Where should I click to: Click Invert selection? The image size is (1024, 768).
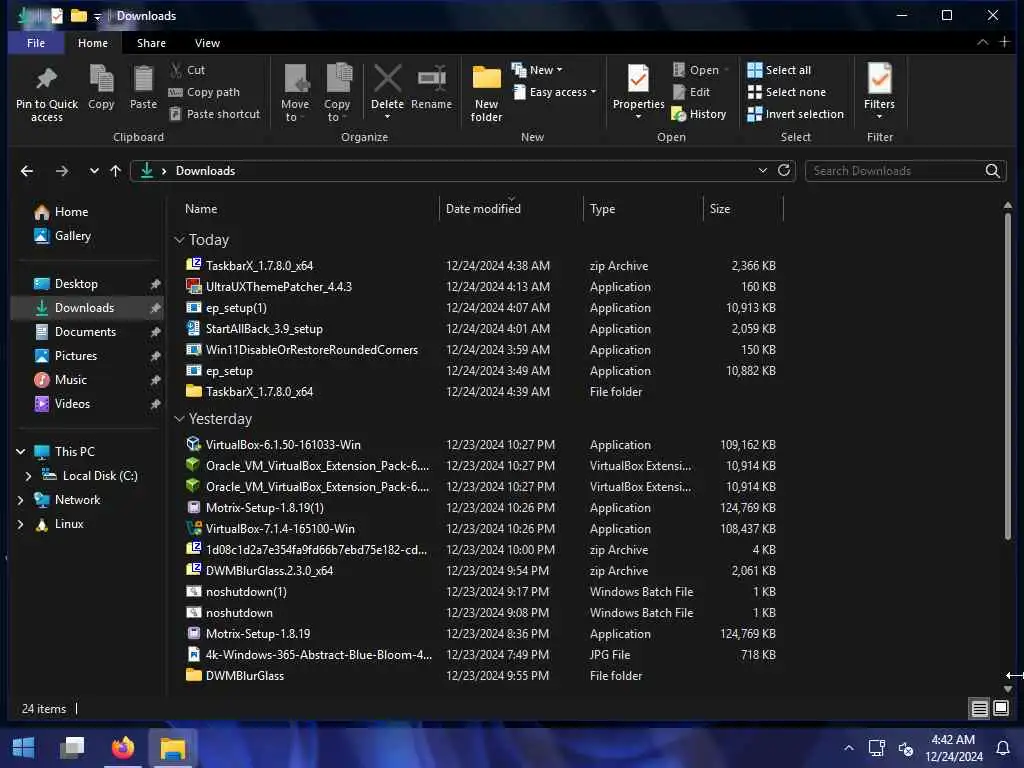795,114
